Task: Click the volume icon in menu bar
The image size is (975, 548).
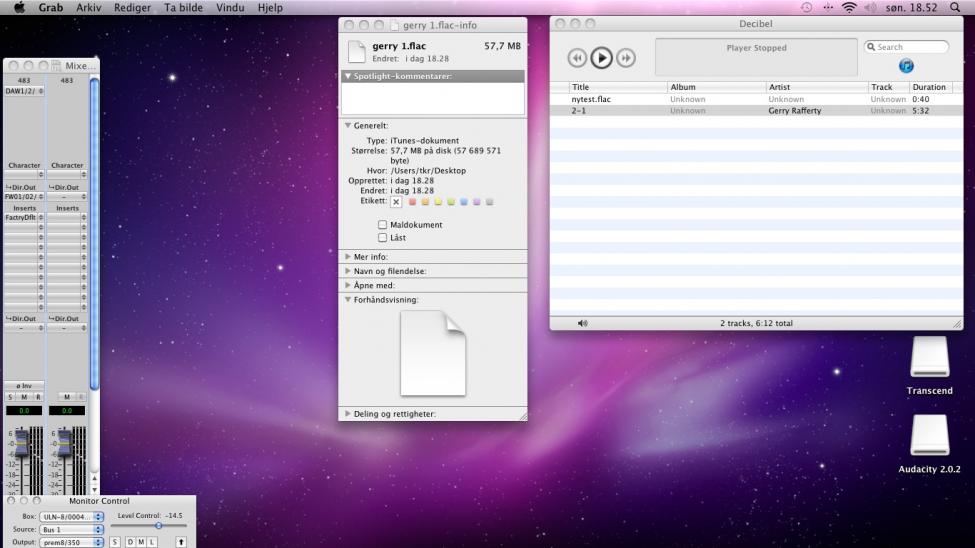Action: click(x=871, y=7)
